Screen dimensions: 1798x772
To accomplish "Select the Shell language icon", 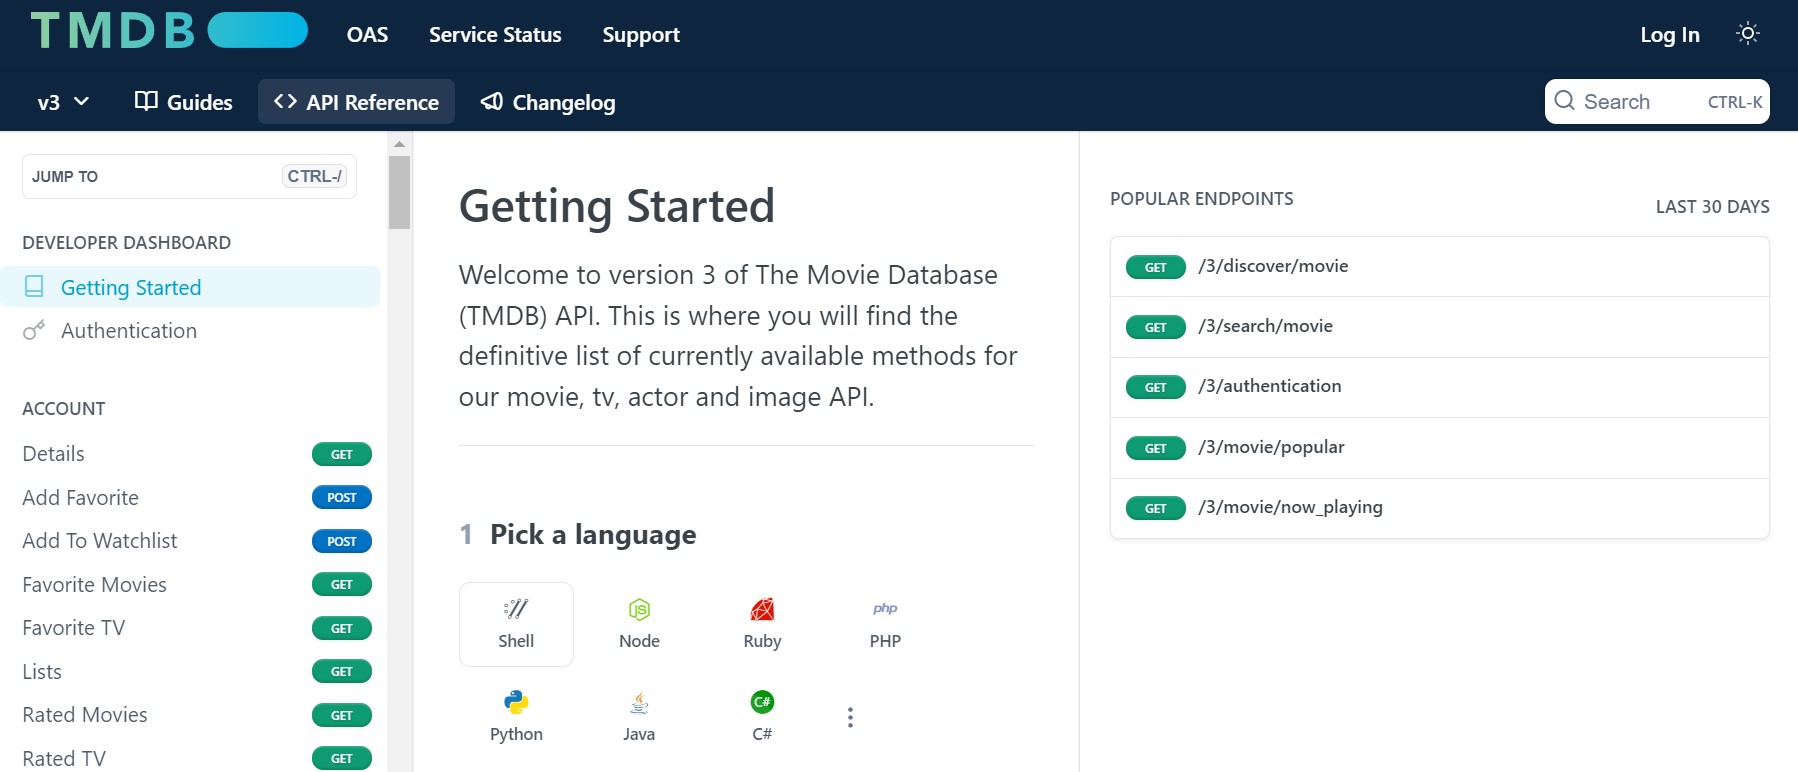I will pyautogui.click(x=516, y=624).
